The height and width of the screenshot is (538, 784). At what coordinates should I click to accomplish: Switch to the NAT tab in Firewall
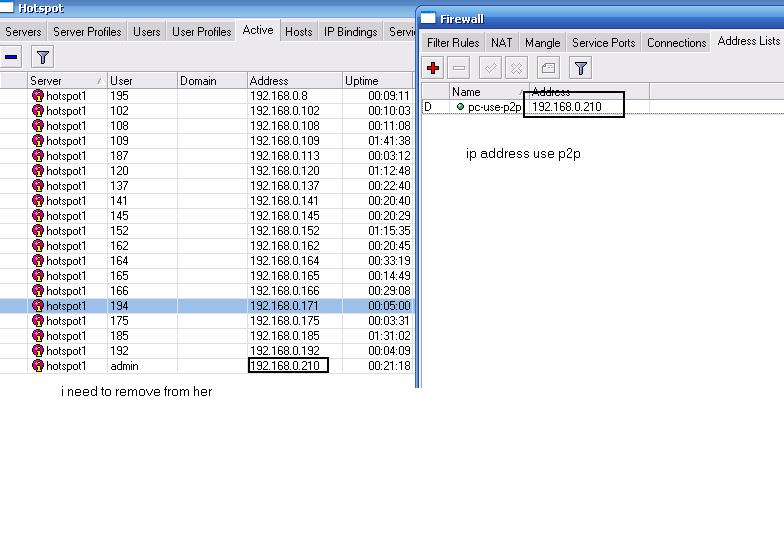click(502, 43)
